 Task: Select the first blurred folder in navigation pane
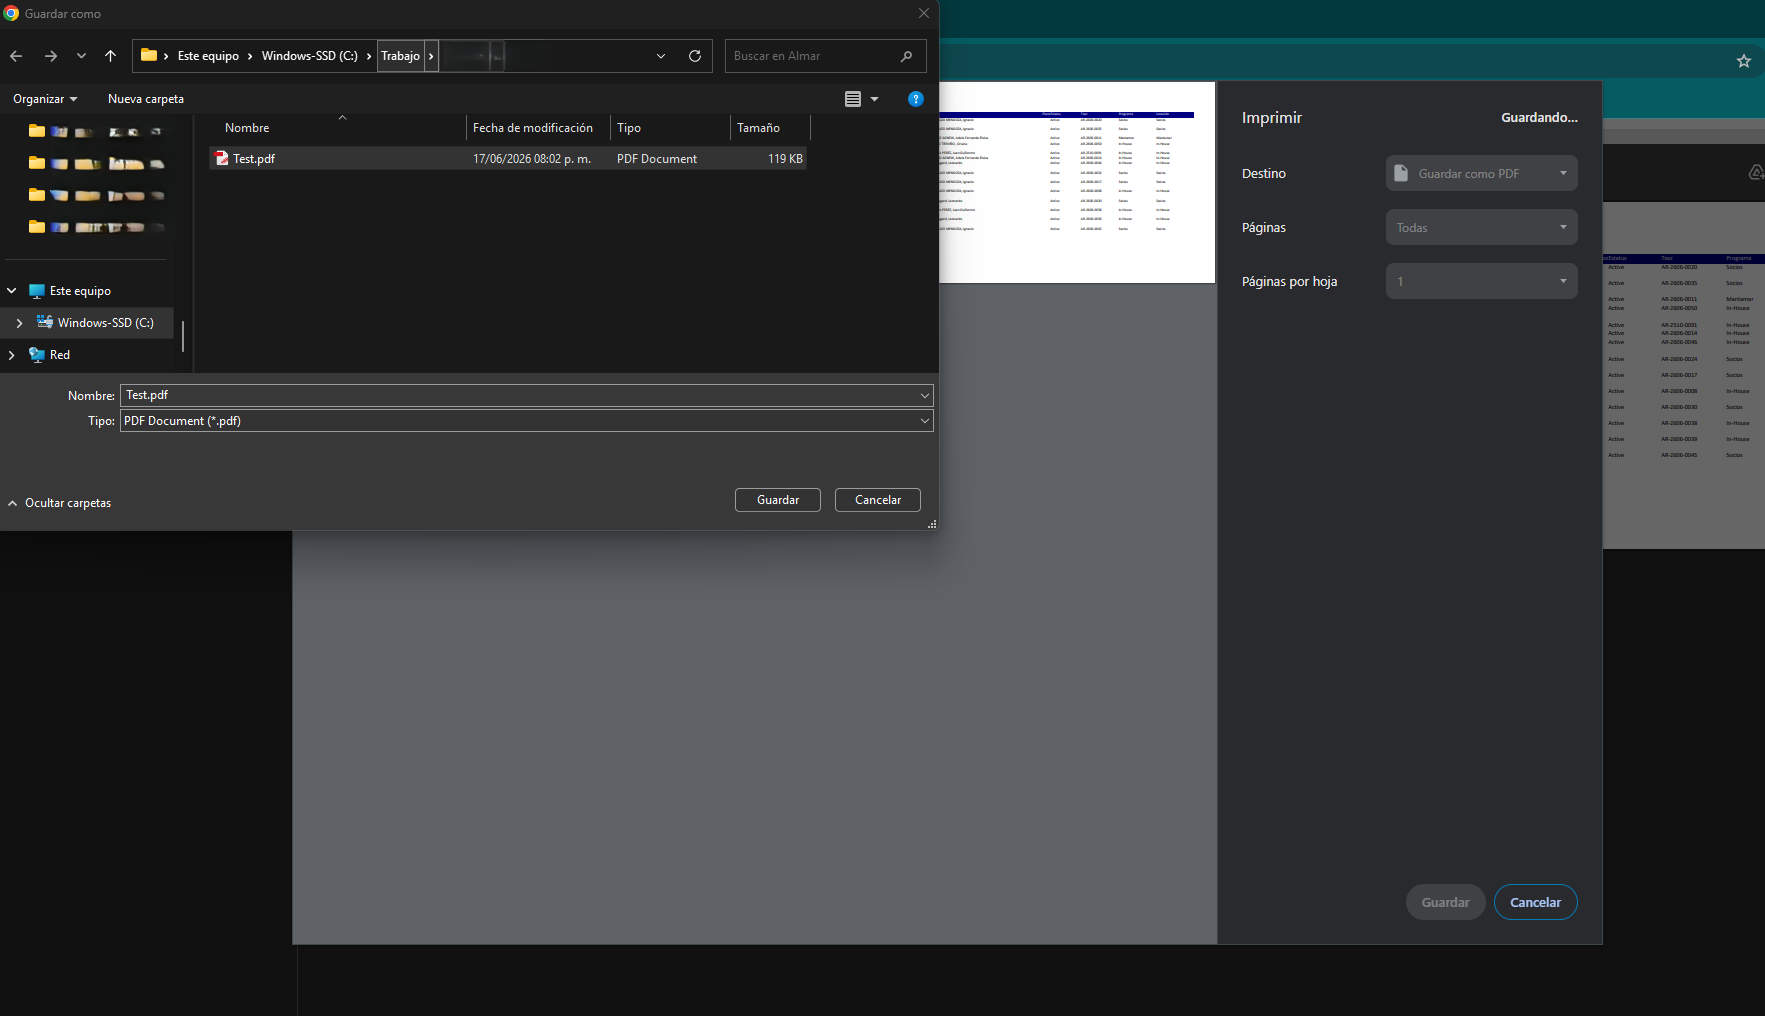tap(95, 131)
